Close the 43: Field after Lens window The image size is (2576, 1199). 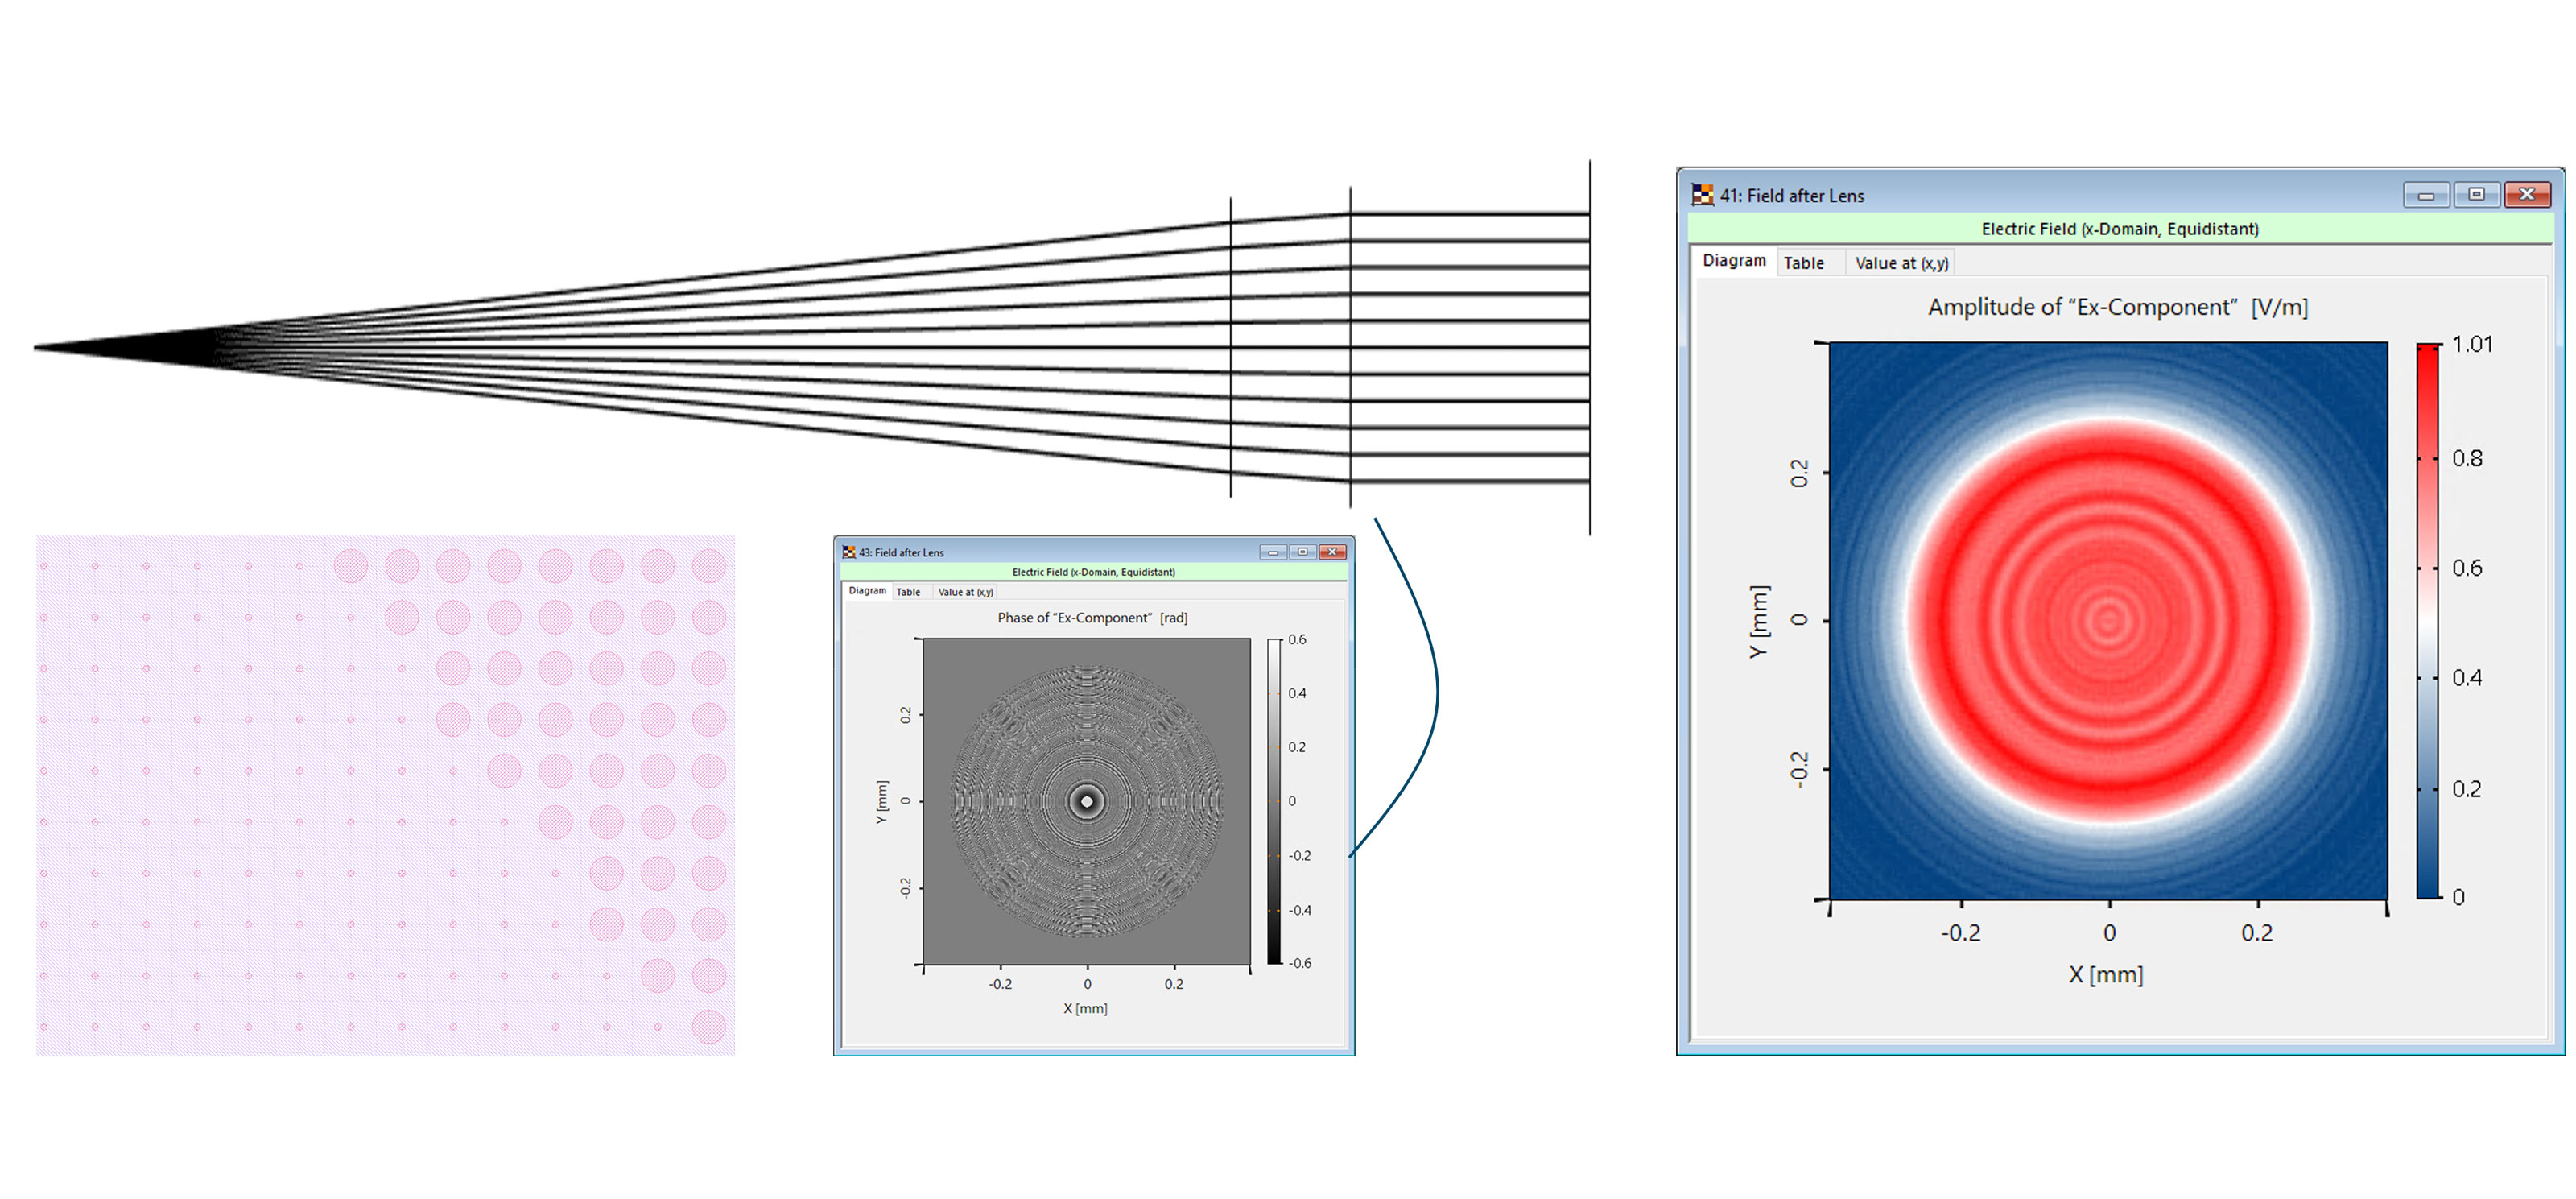1333,552
